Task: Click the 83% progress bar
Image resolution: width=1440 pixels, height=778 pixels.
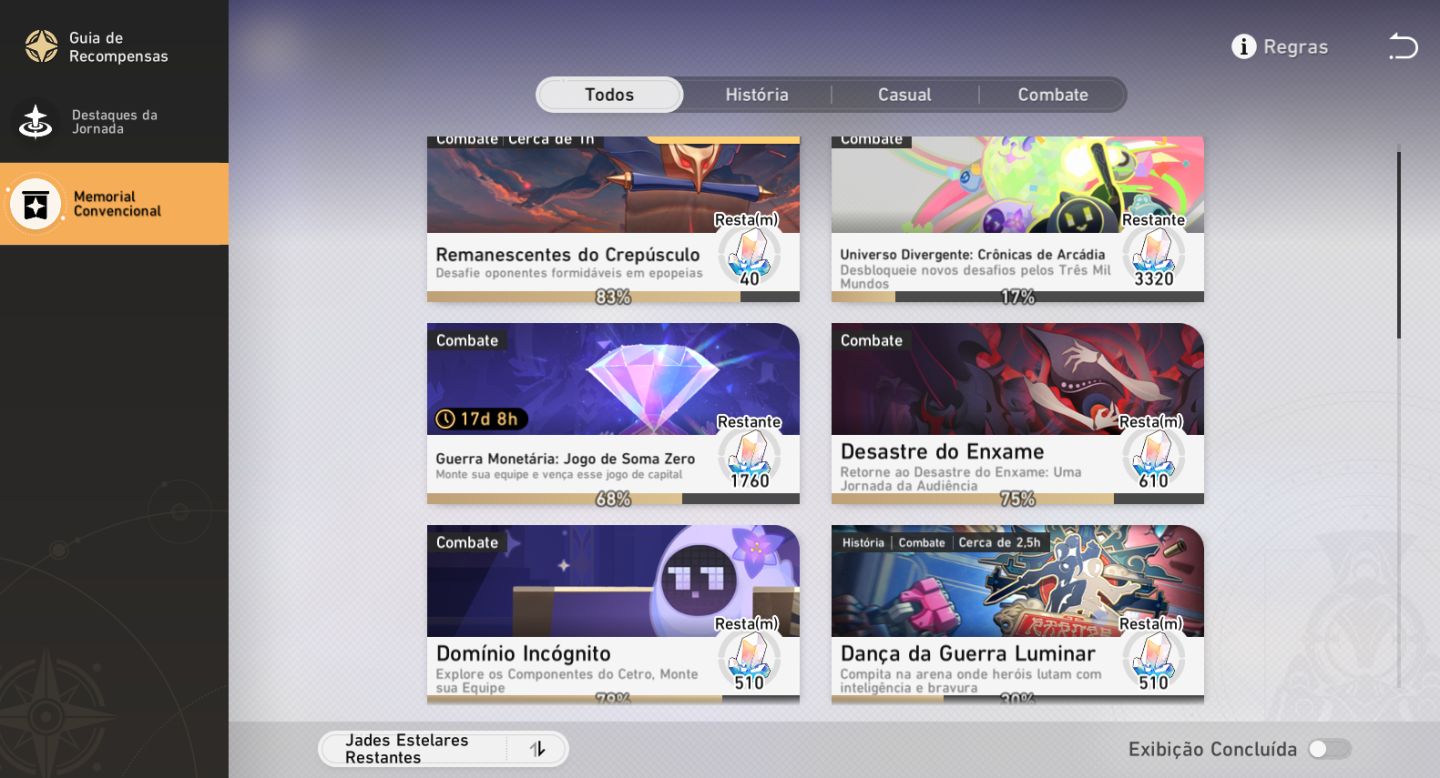Action: click(x=613, y=297)
